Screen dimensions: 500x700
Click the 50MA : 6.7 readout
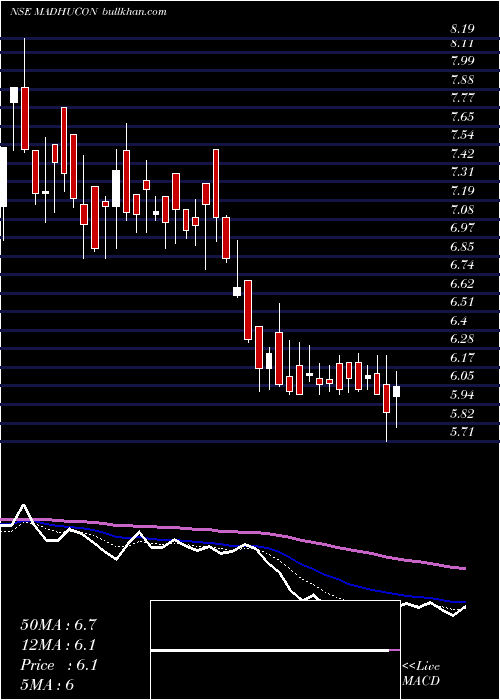click(58, 625)
